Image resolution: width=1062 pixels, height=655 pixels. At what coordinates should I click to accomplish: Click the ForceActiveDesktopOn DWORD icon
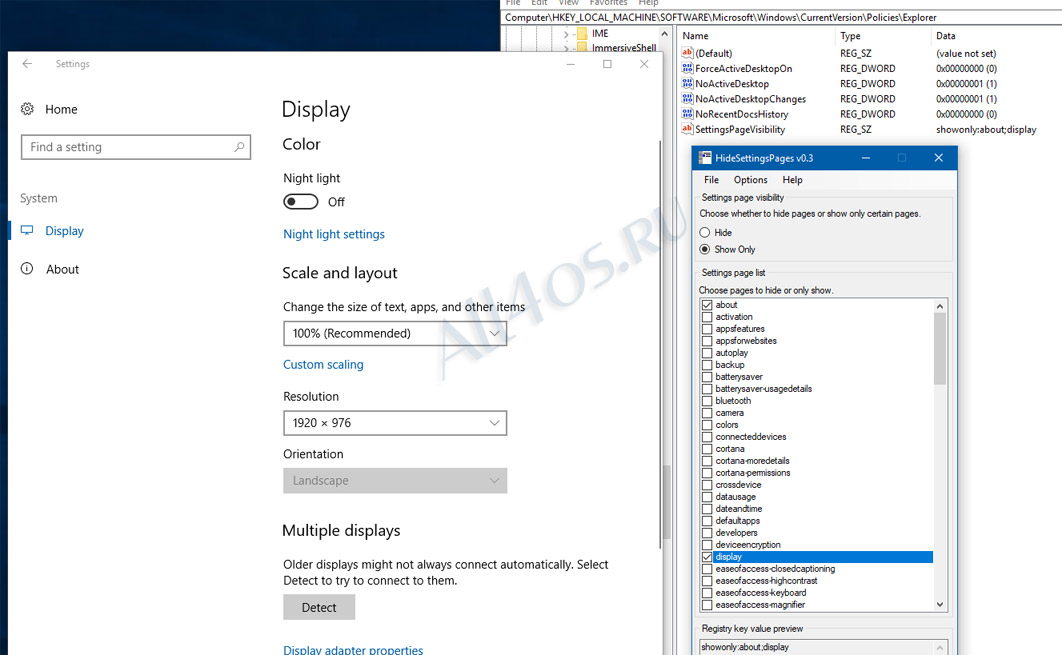click(x=687, y=68)
